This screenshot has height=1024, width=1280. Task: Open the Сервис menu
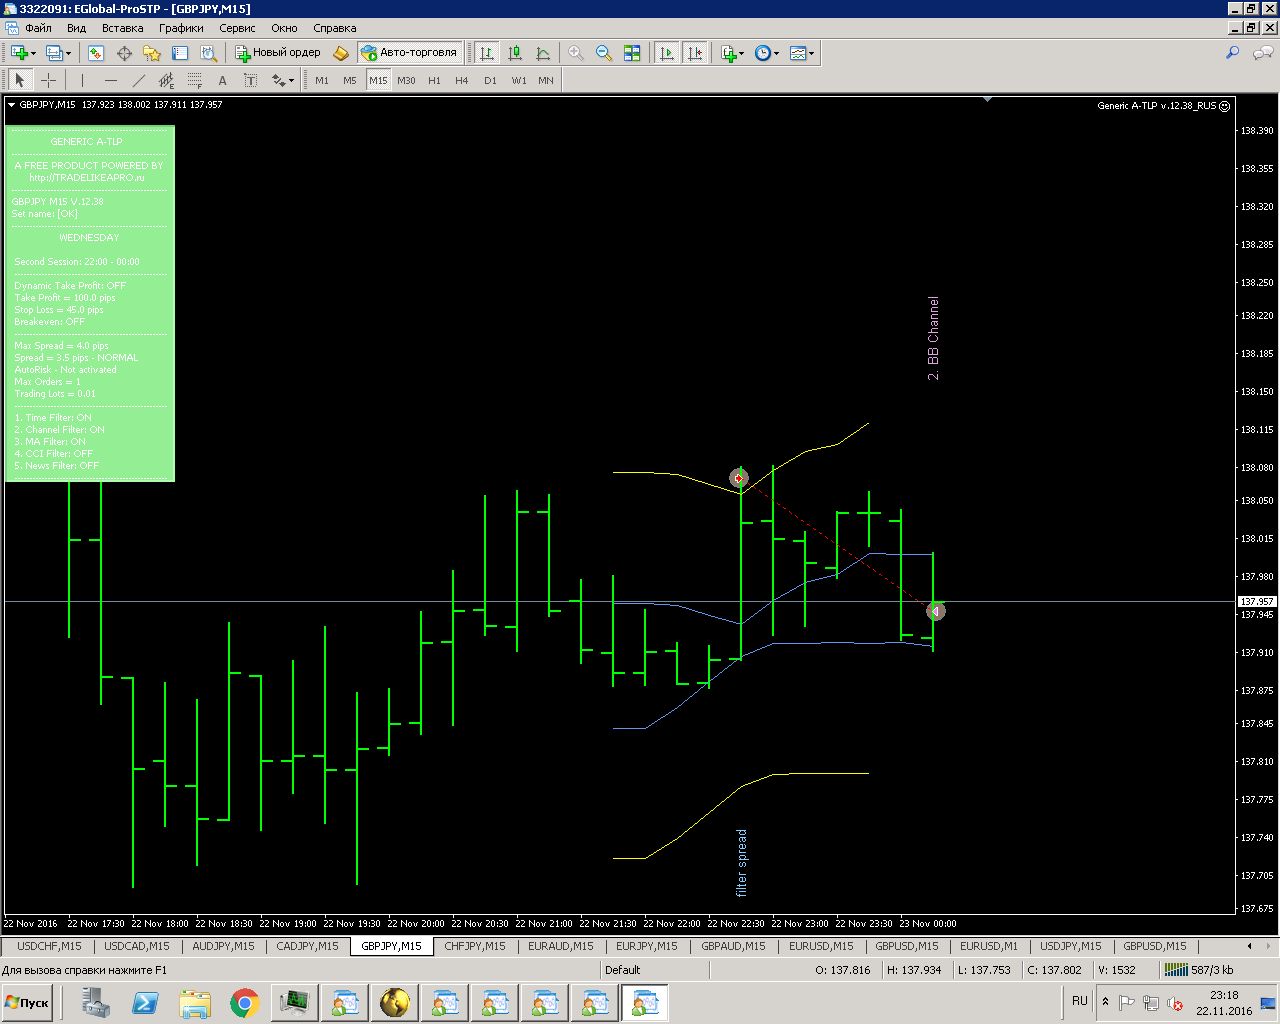coord(237,28)
